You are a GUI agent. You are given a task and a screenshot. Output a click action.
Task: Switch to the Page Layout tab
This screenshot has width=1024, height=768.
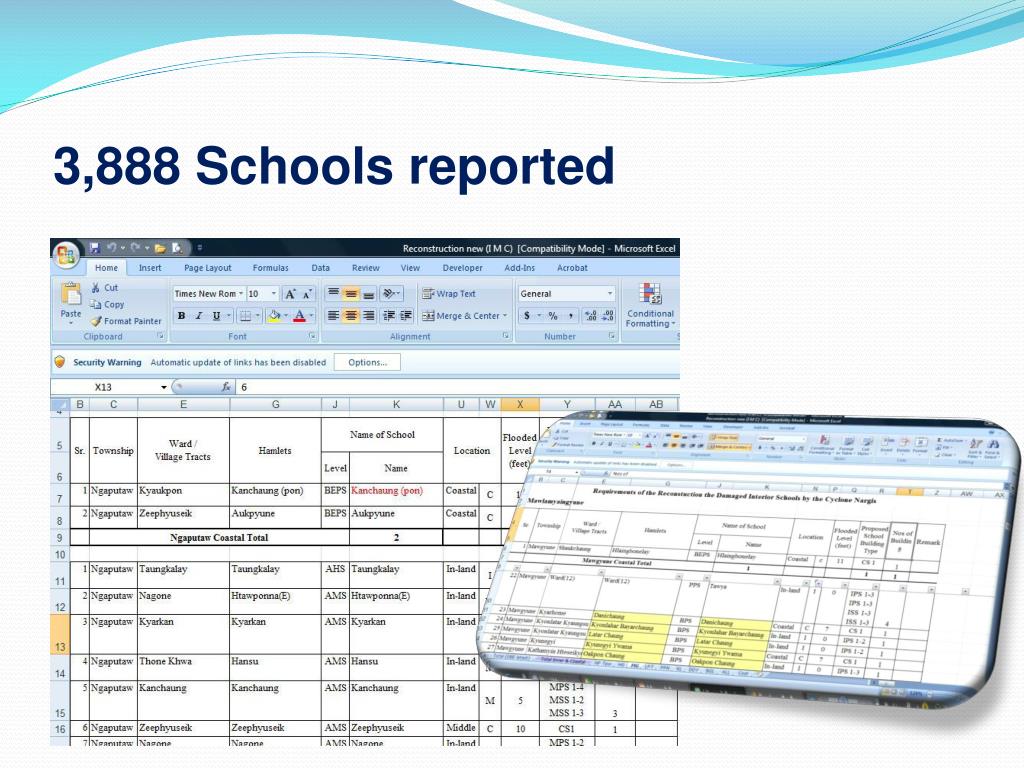[208, 268]
